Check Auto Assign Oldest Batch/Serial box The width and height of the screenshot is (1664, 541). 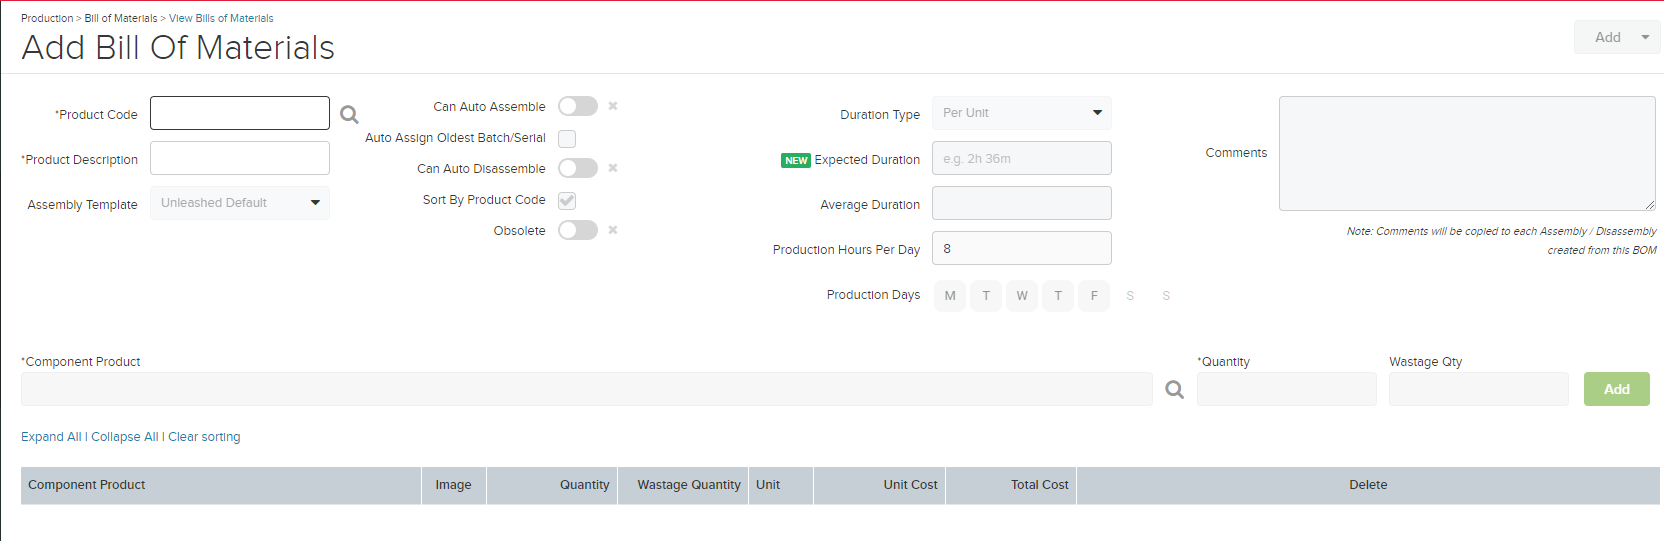567,139
